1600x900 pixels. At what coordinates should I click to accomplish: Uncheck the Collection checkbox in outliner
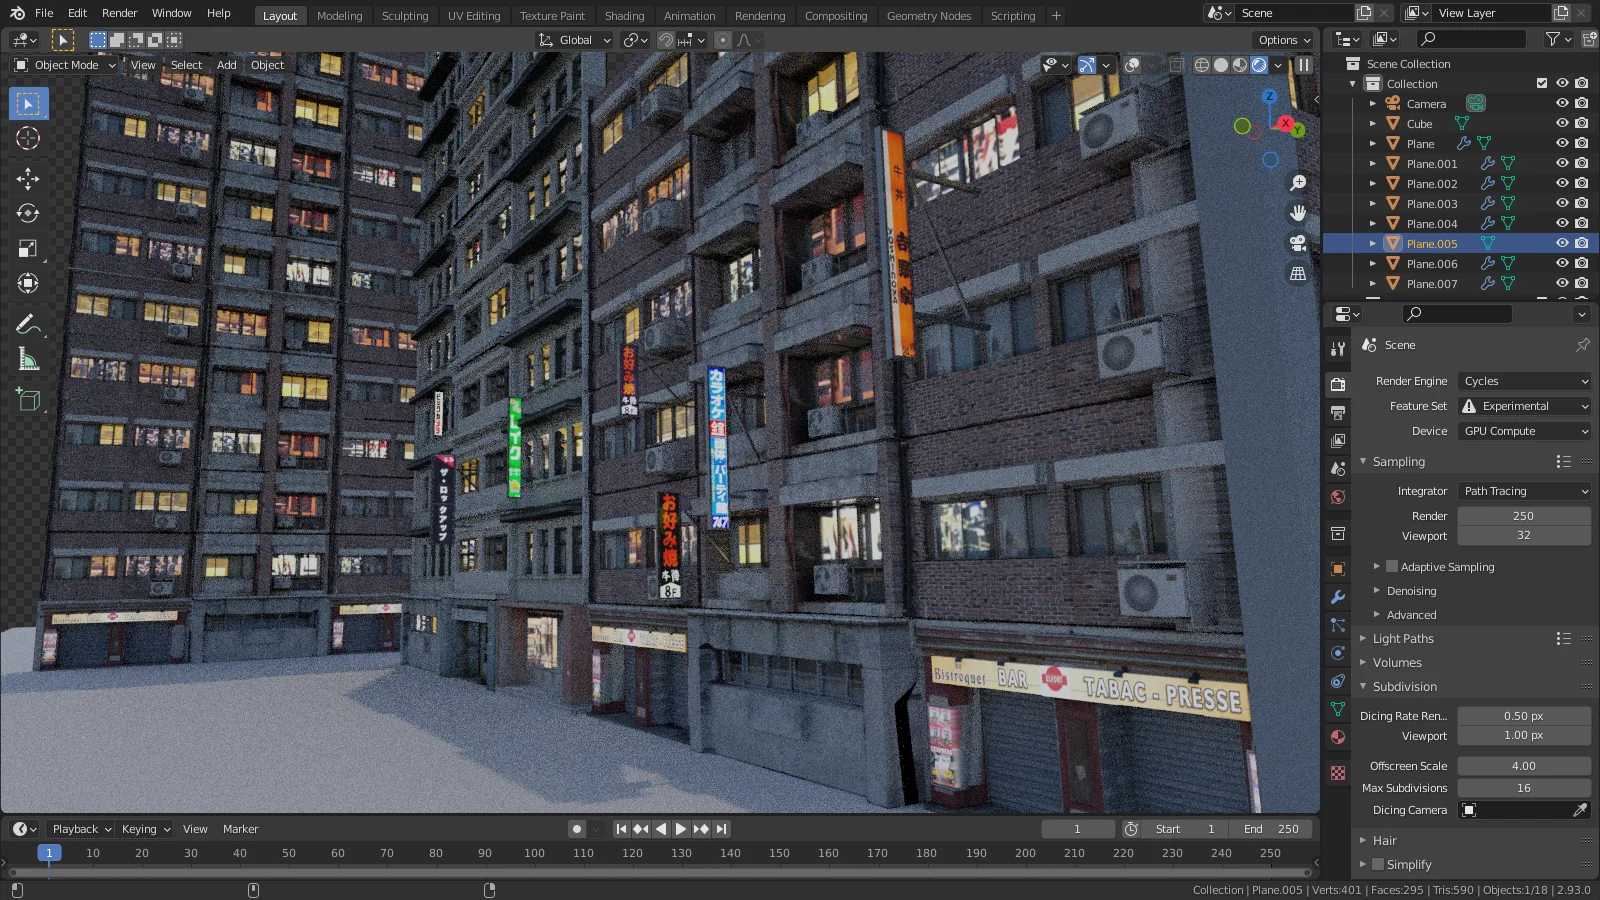[1543, 83]
